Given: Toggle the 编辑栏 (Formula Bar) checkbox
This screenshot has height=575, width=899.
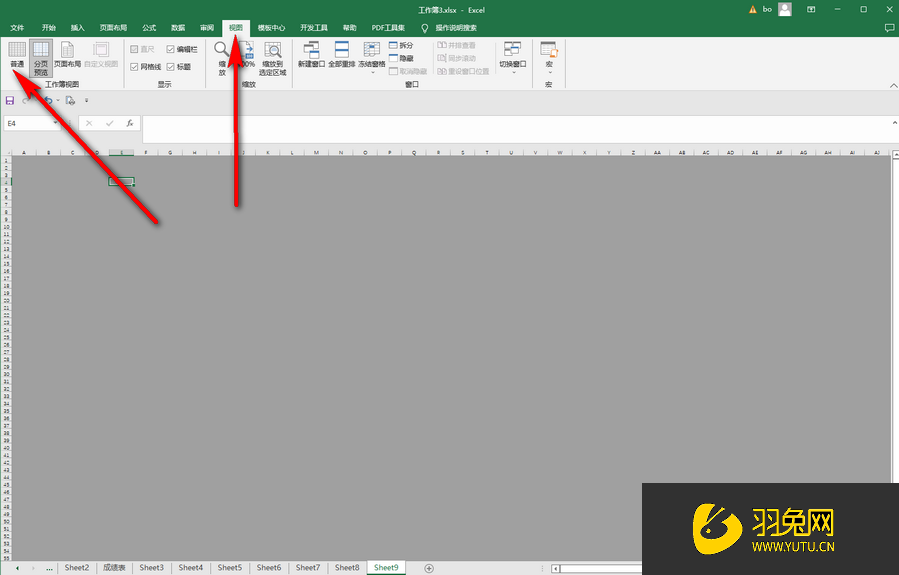Looking at the screenshot, I should (x=171, y=49).
